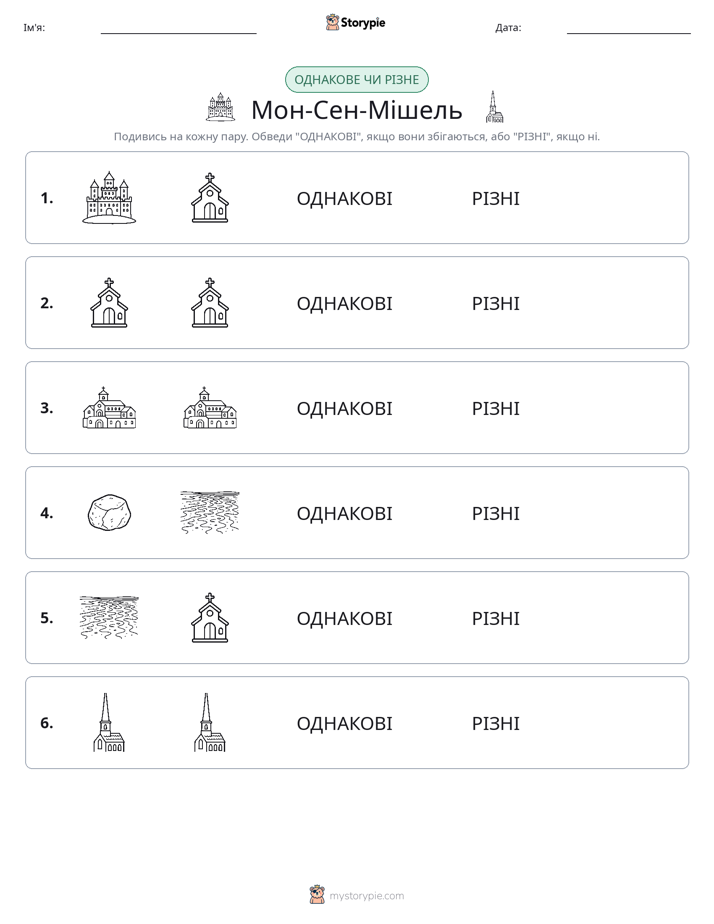This screenshot has width=714, height=924.
Task: Click the castle icon in row 1
Action: coord(109,197)
